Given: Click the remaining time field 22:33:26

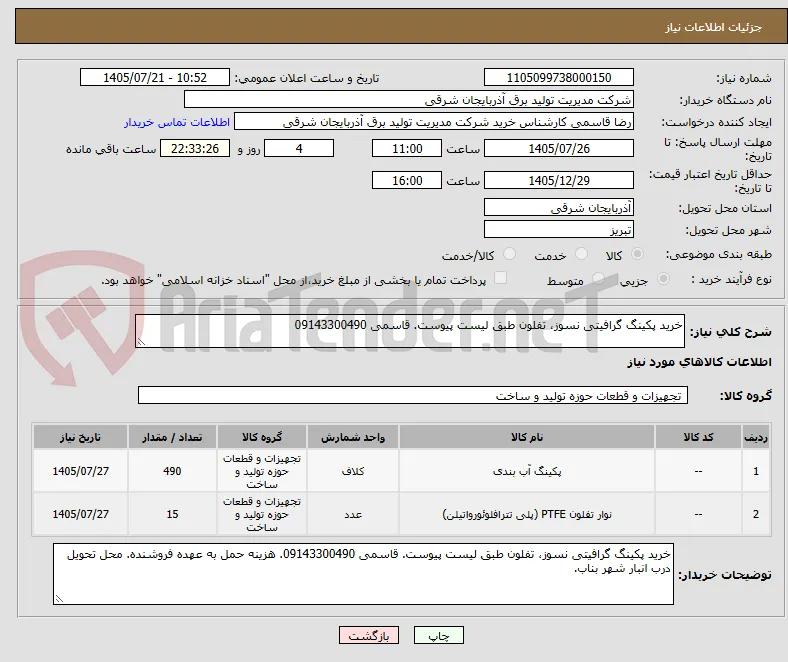Looking at the screenshot, I should (195, 148).
